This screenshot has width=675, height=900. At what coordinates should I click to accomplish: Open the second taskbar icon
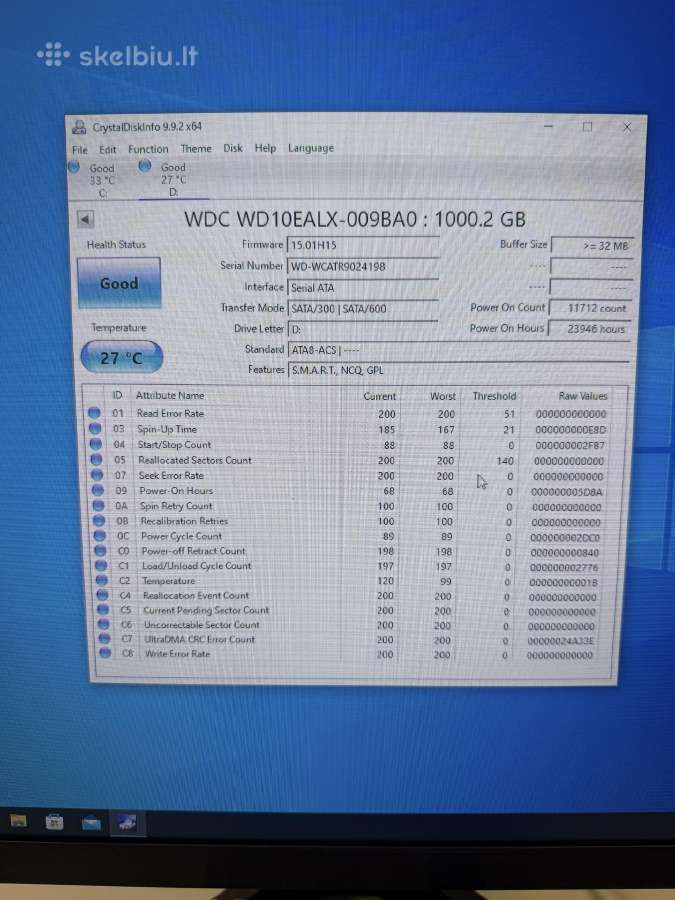point(55,823)
